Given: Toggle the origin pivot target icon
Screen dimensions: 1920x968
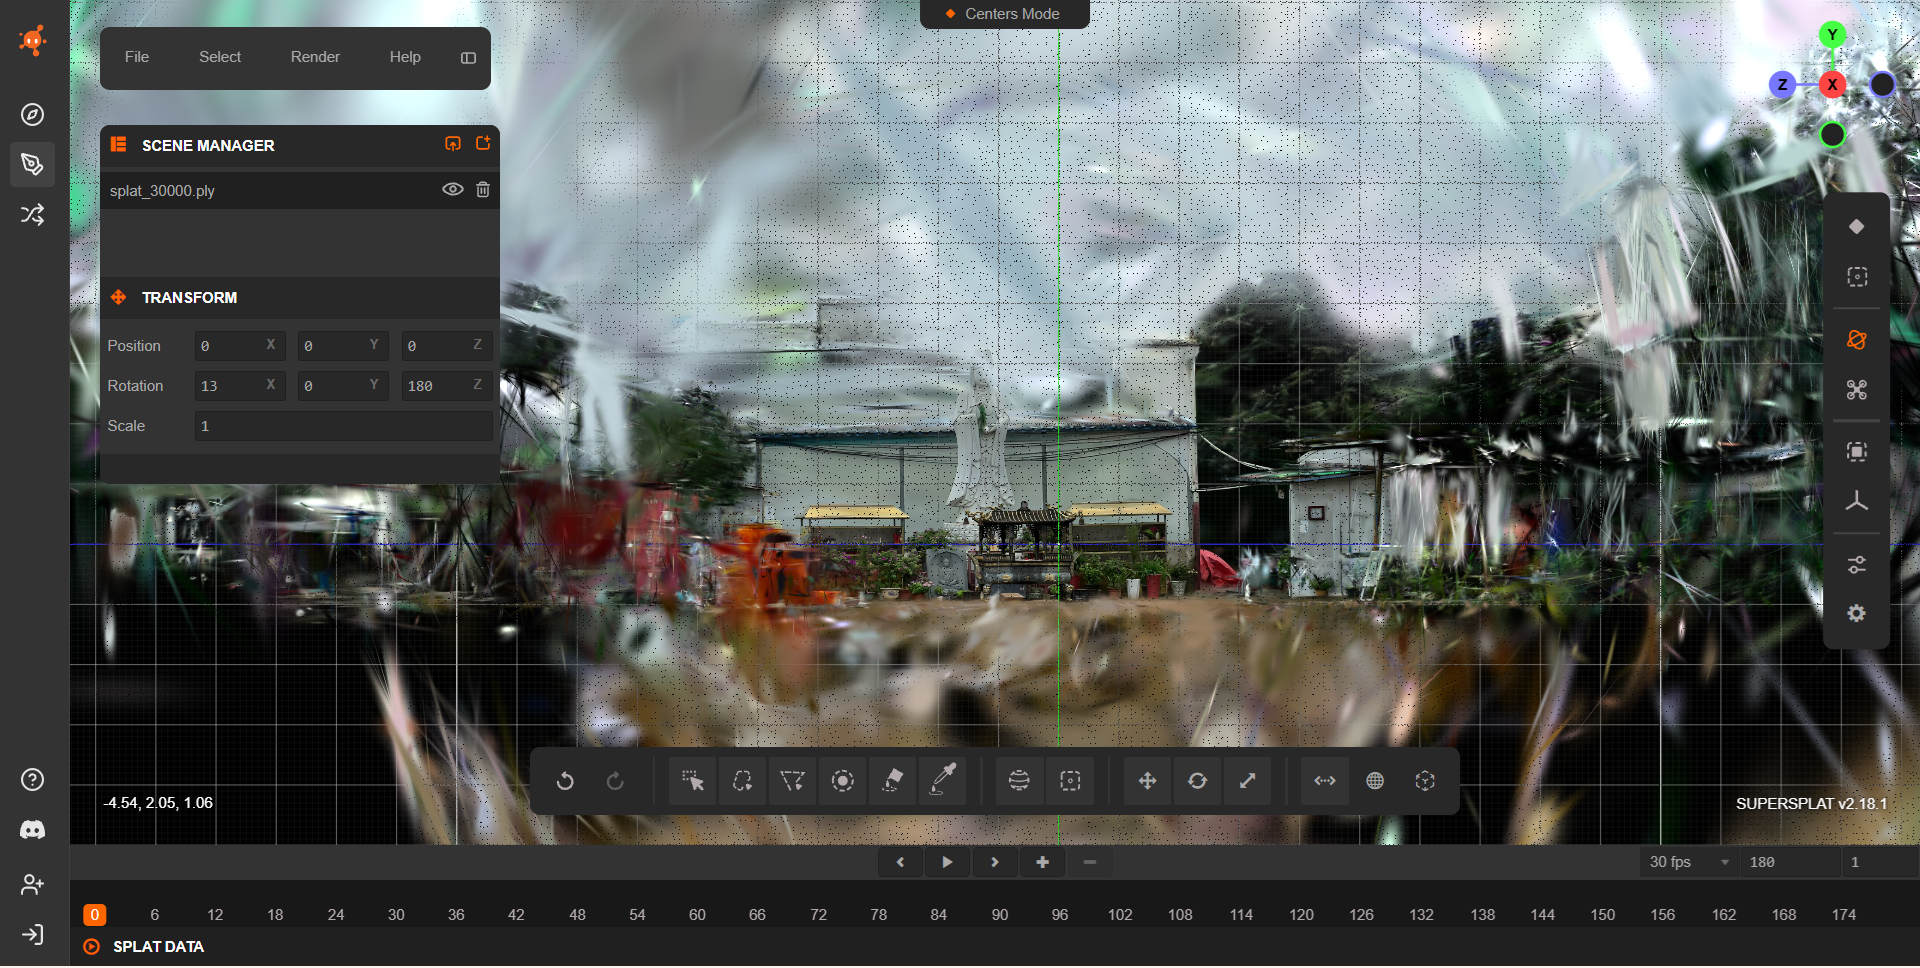Looking at the screenshot, I should [x=1425, y=781].
